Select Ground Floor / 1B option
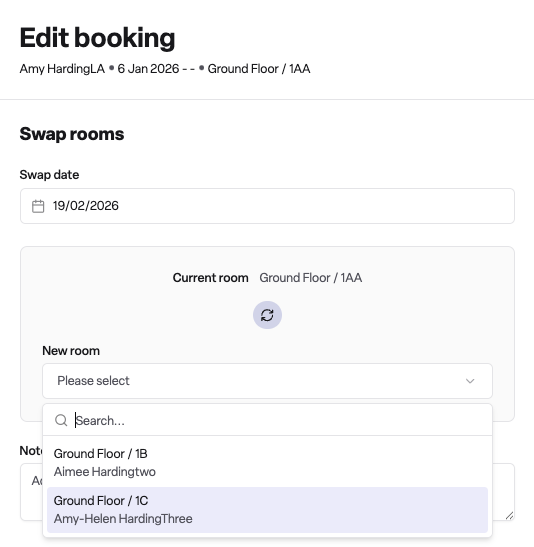The width and height of the screenshot is (534, 547). 267,463
